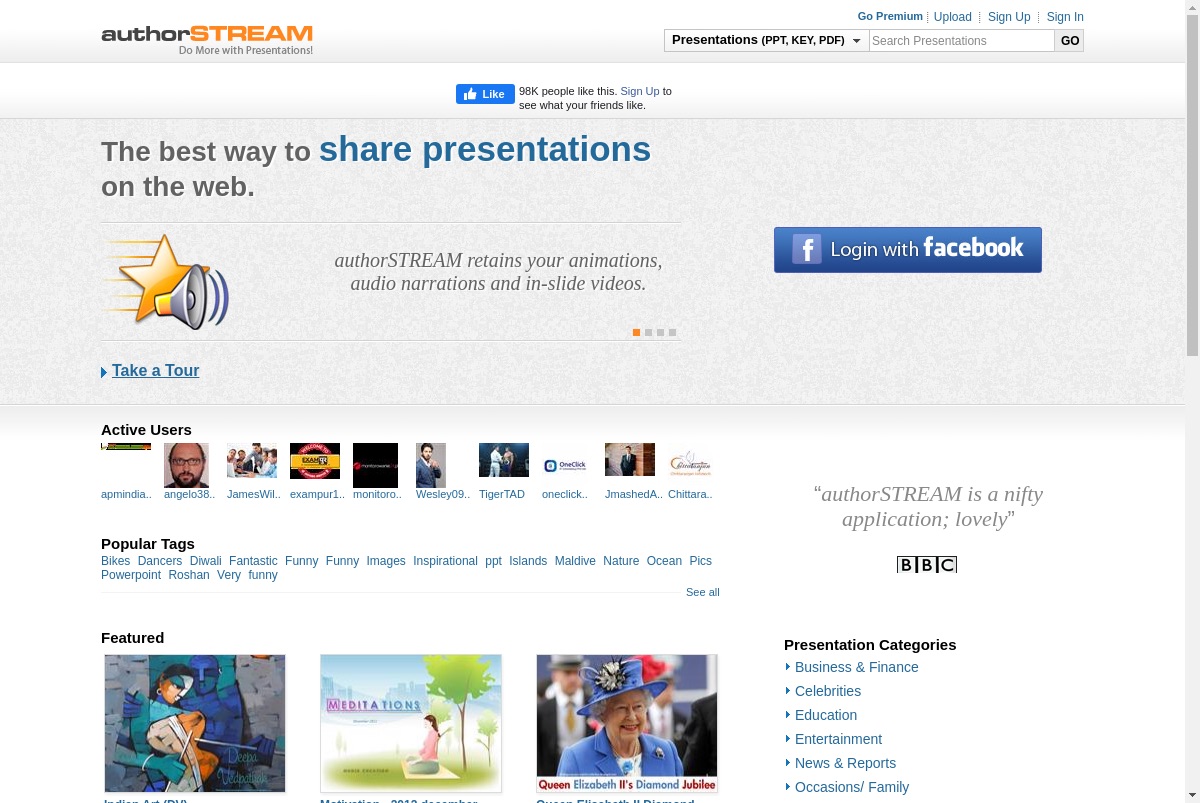
Task: Open Occasions/ Family category
Action: pyautogui.click(x=852, y=787)
